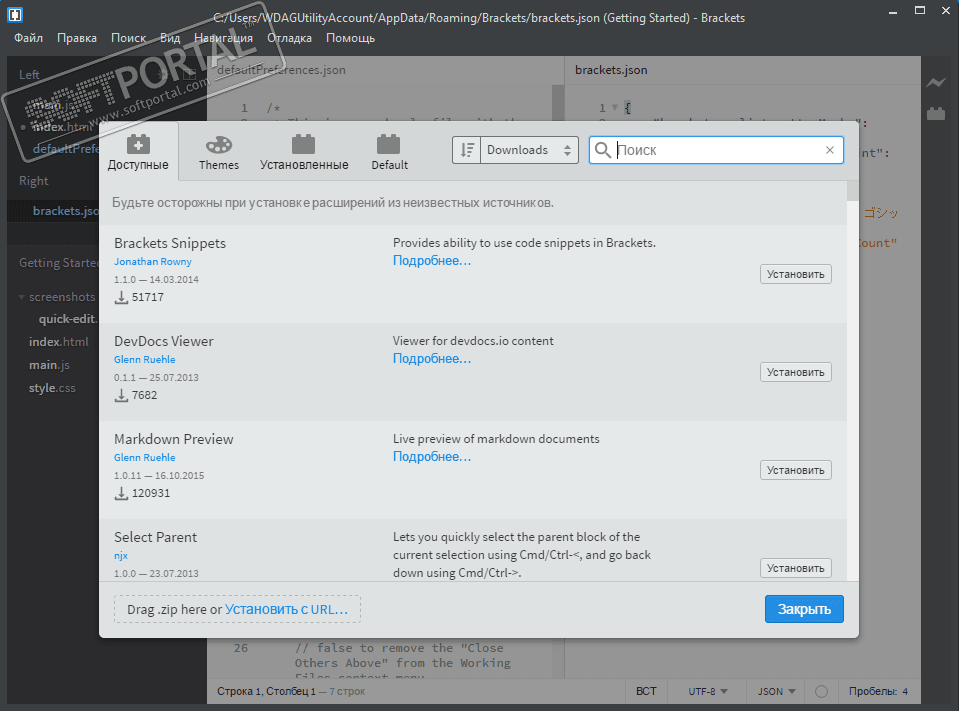Open the Extension Manager brick icon
The image size is (959, 711).
pos(936,113)
